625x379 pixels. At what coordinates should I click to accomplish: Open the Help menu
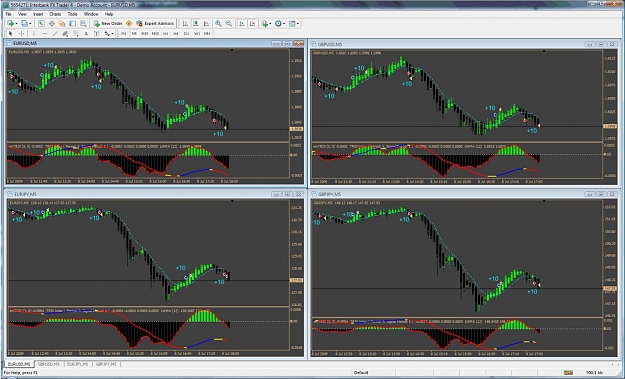pos(109,14)
